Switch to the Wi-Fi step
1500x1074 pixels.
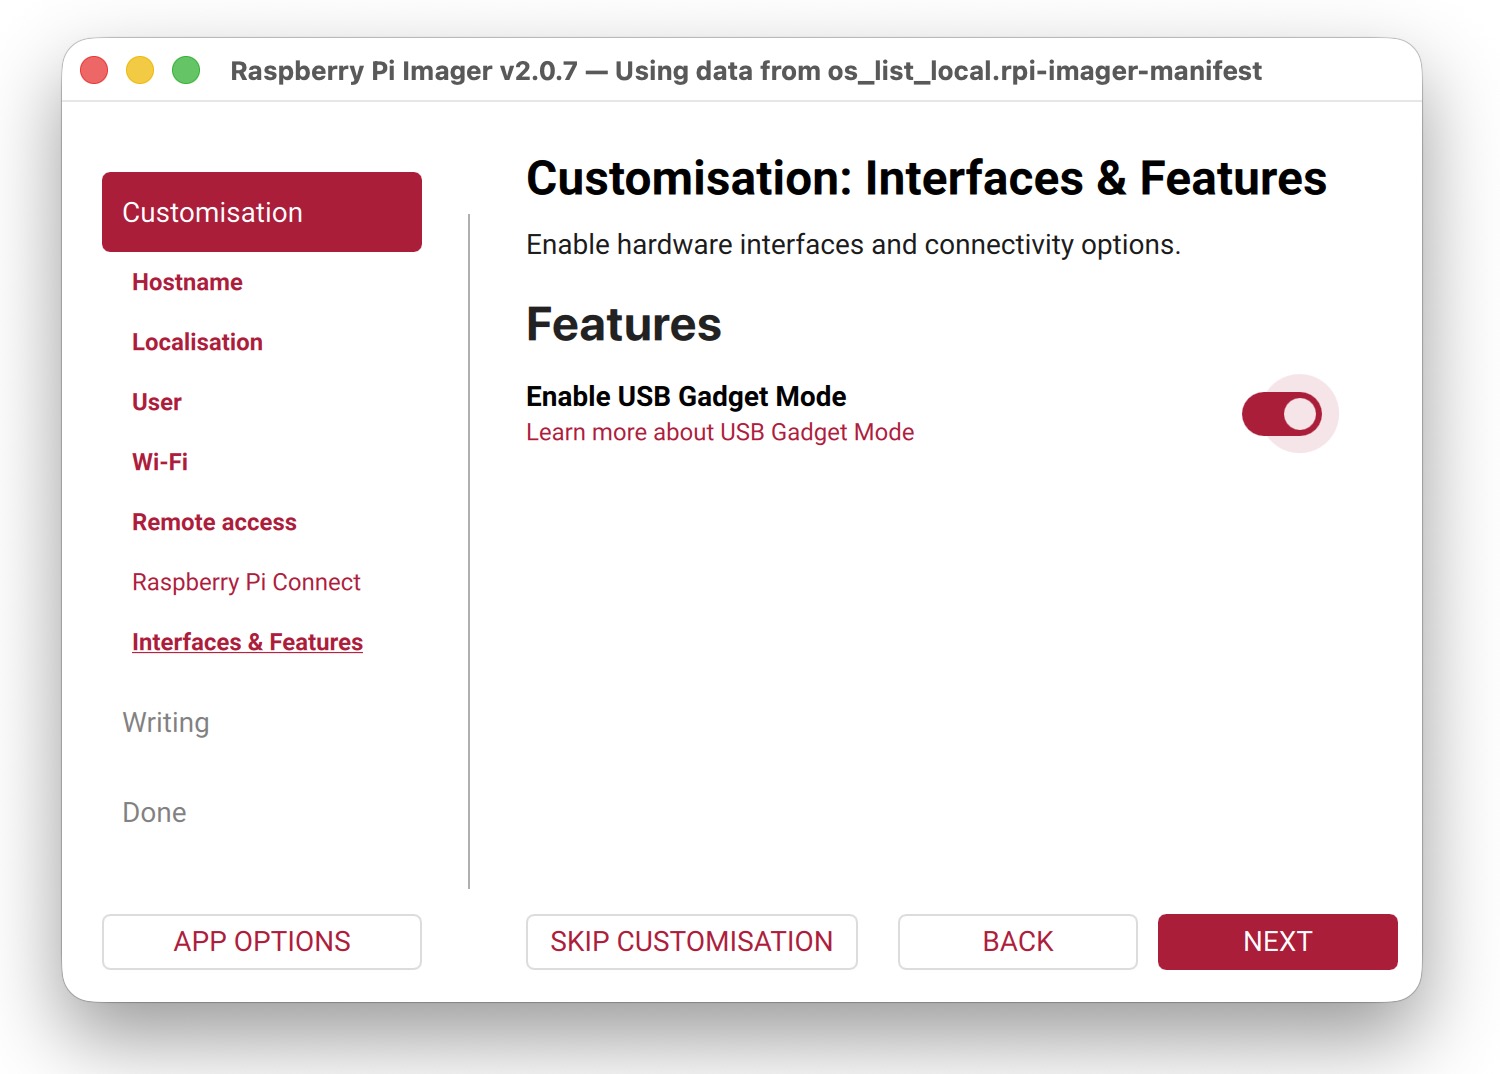point(160,462)
